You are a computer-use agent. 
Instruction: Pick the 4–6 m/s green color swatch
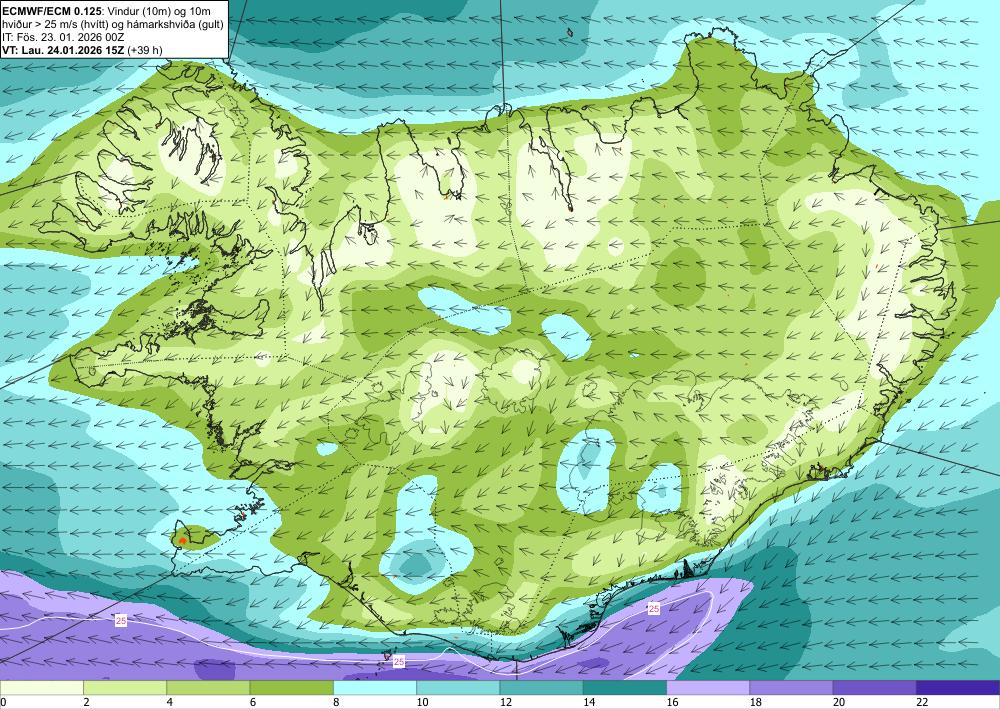pyautogui.click(x=208, y=687)
